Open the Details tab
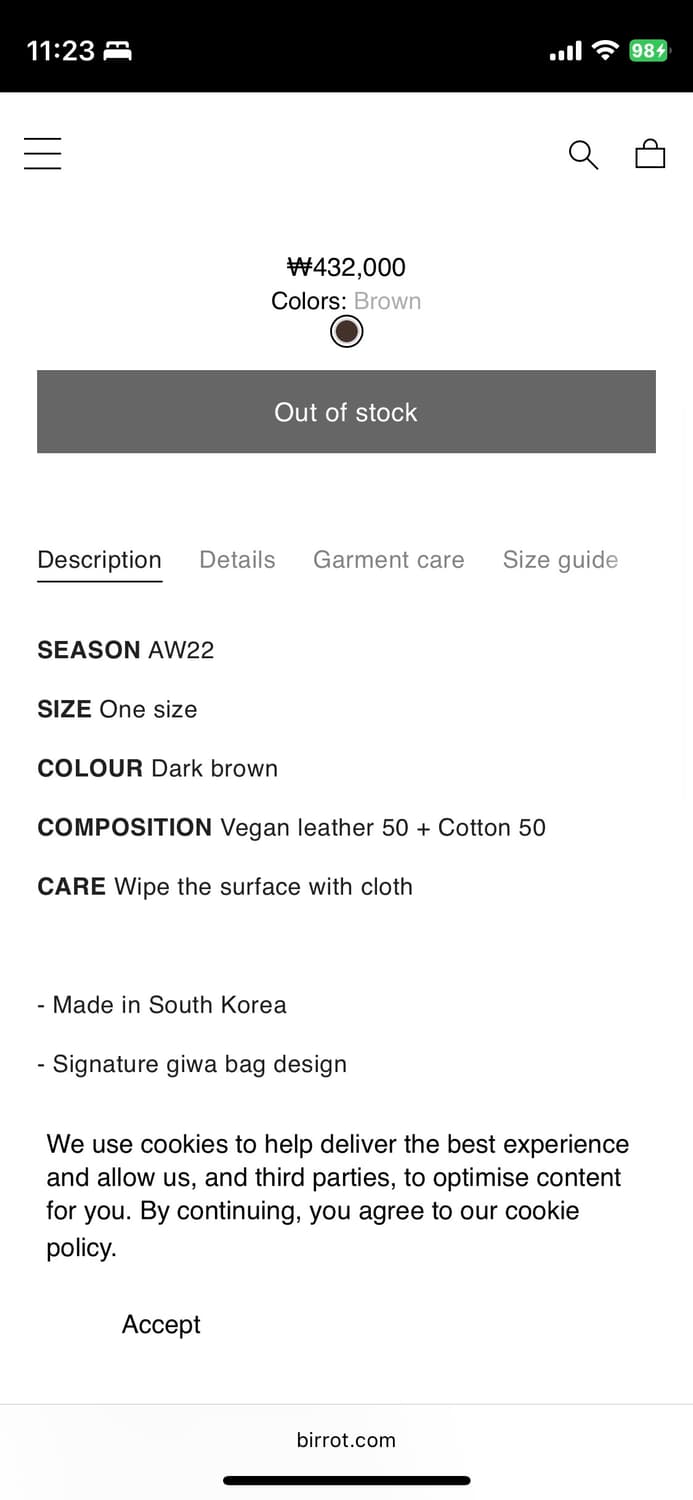This screenshot has height=1500, width=693. (x=237, y=560)
